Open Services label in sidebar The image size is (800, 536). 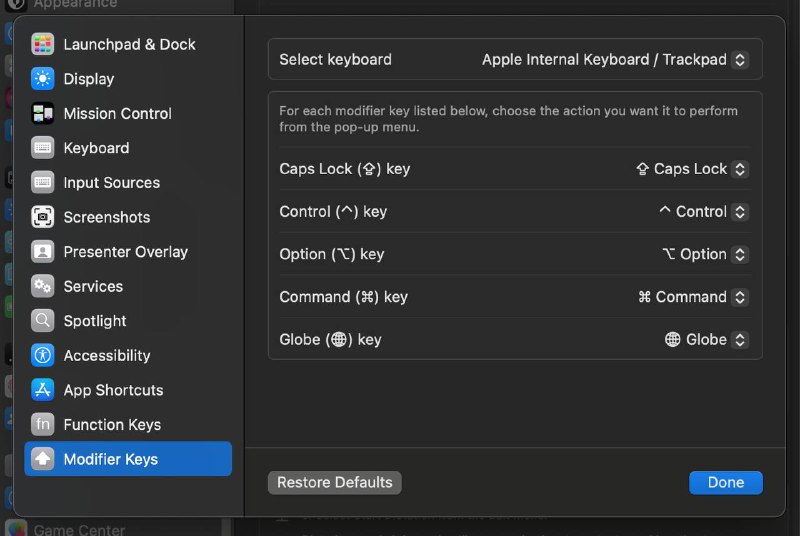point(93,286)
